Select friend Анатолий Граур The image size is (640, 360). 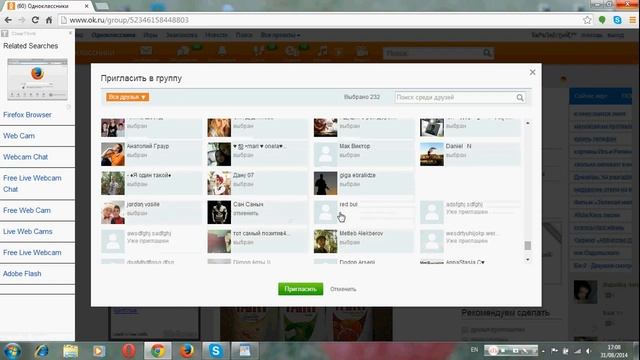[151, 154]
